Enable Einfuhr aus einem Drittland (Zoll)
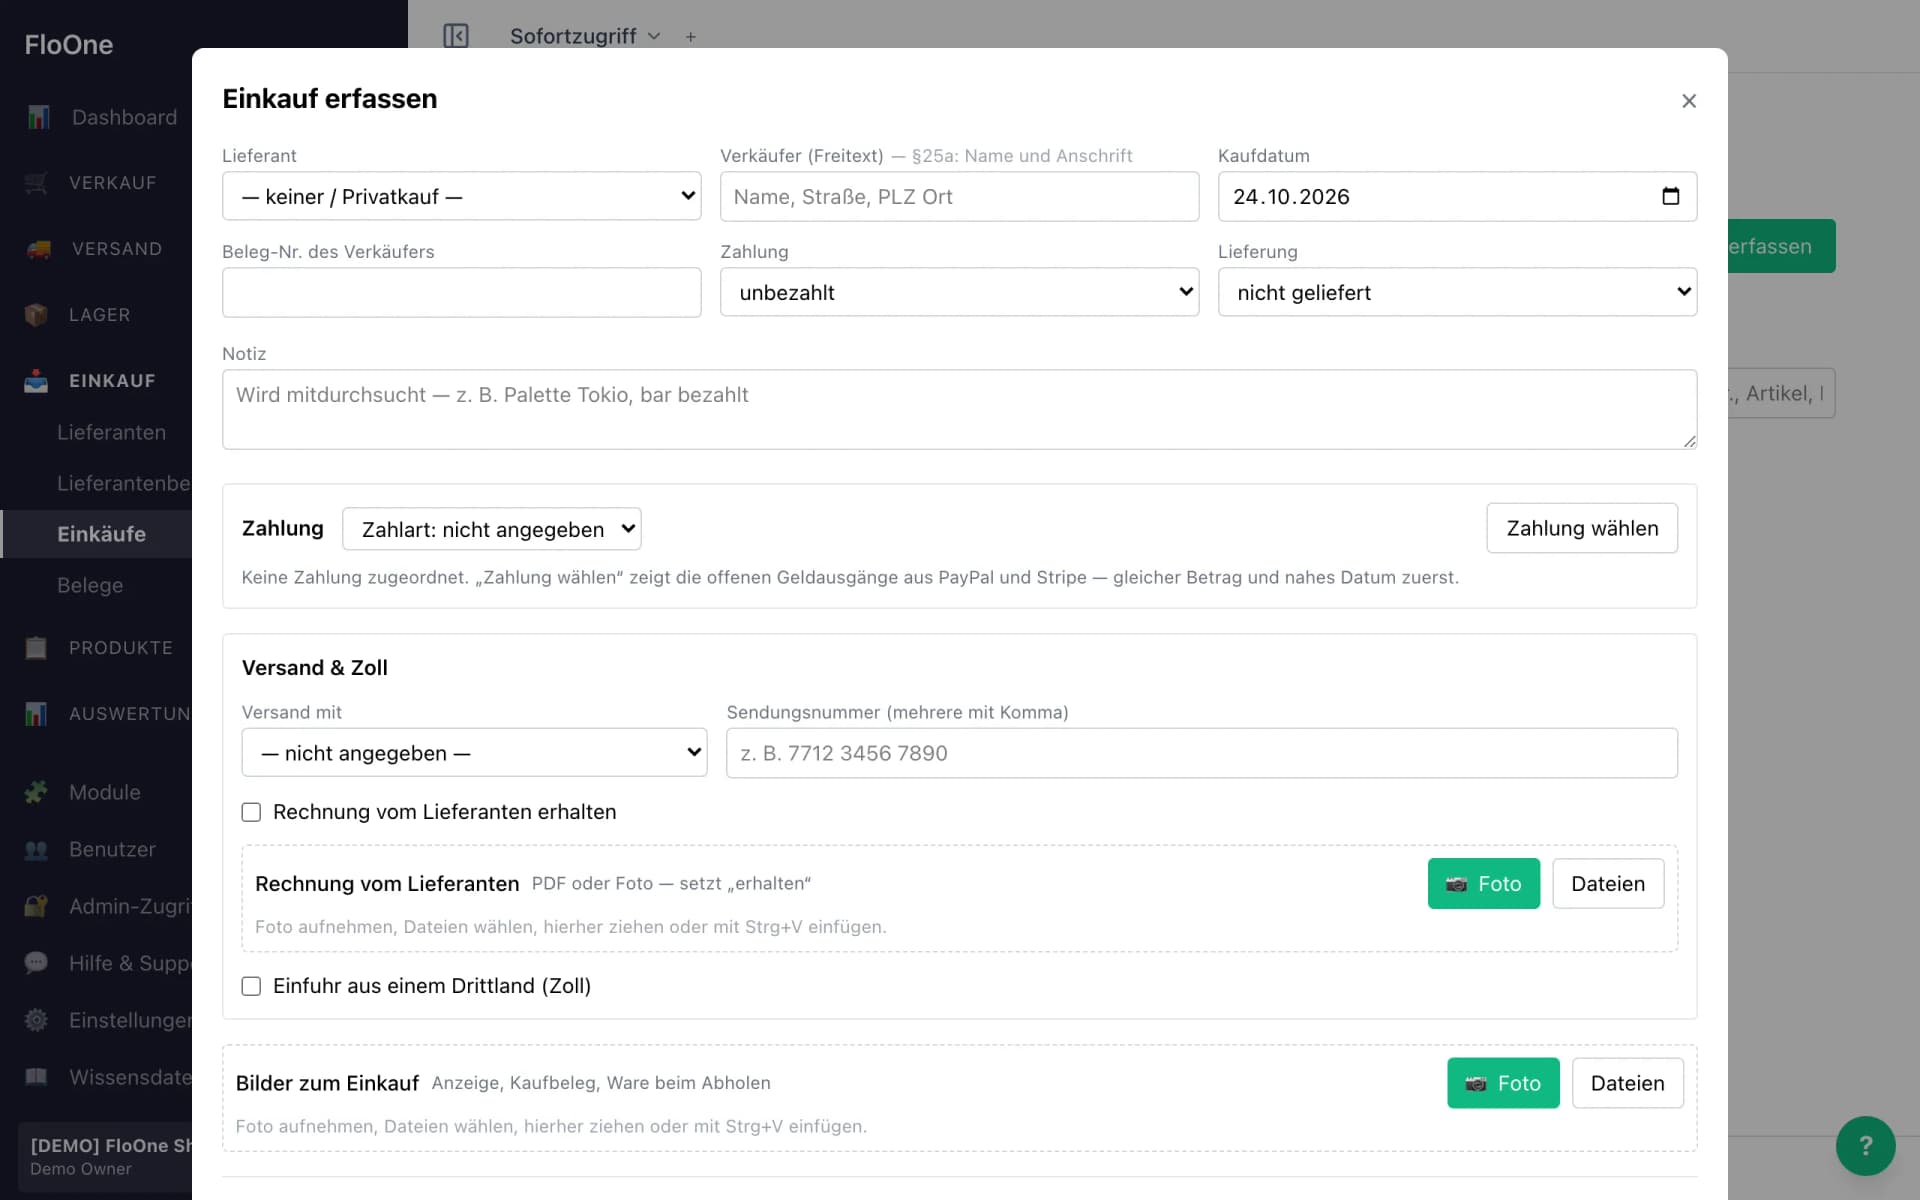Screen dimensions: 1920x1200 (251, 986)
